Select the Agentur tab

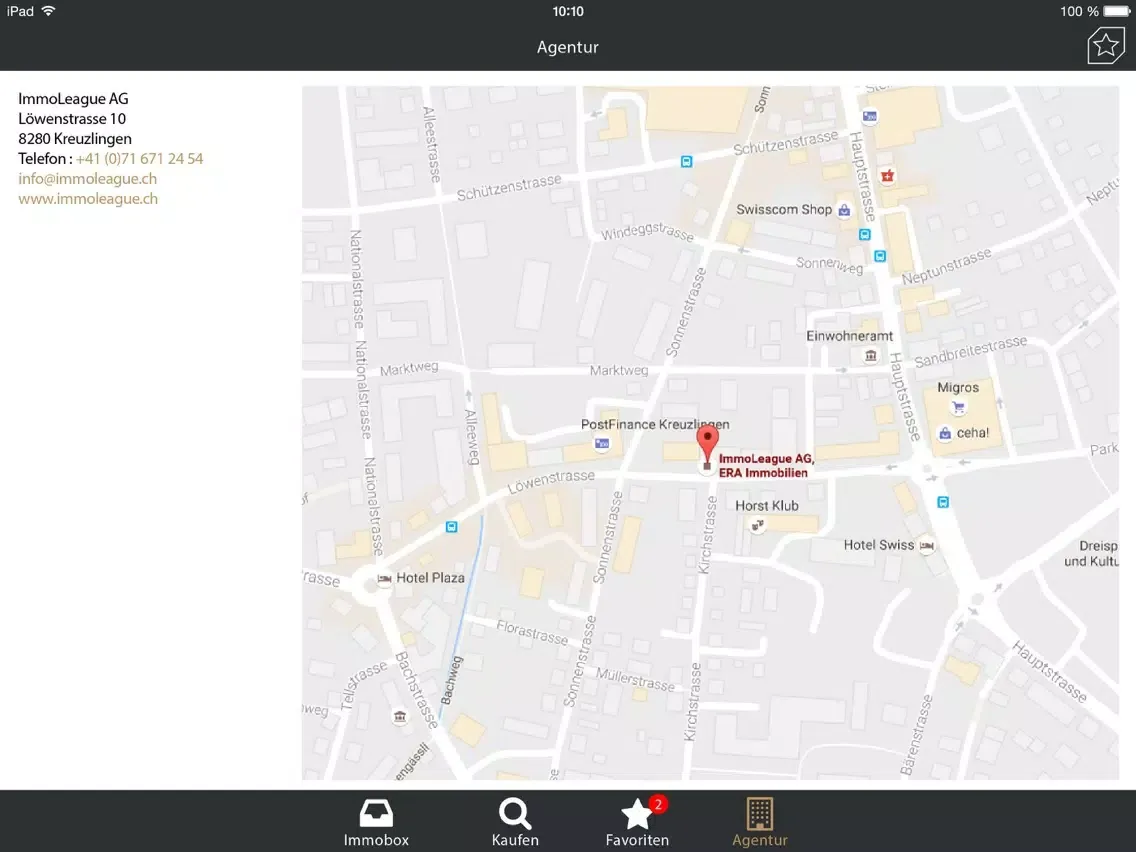coord(759,822)
